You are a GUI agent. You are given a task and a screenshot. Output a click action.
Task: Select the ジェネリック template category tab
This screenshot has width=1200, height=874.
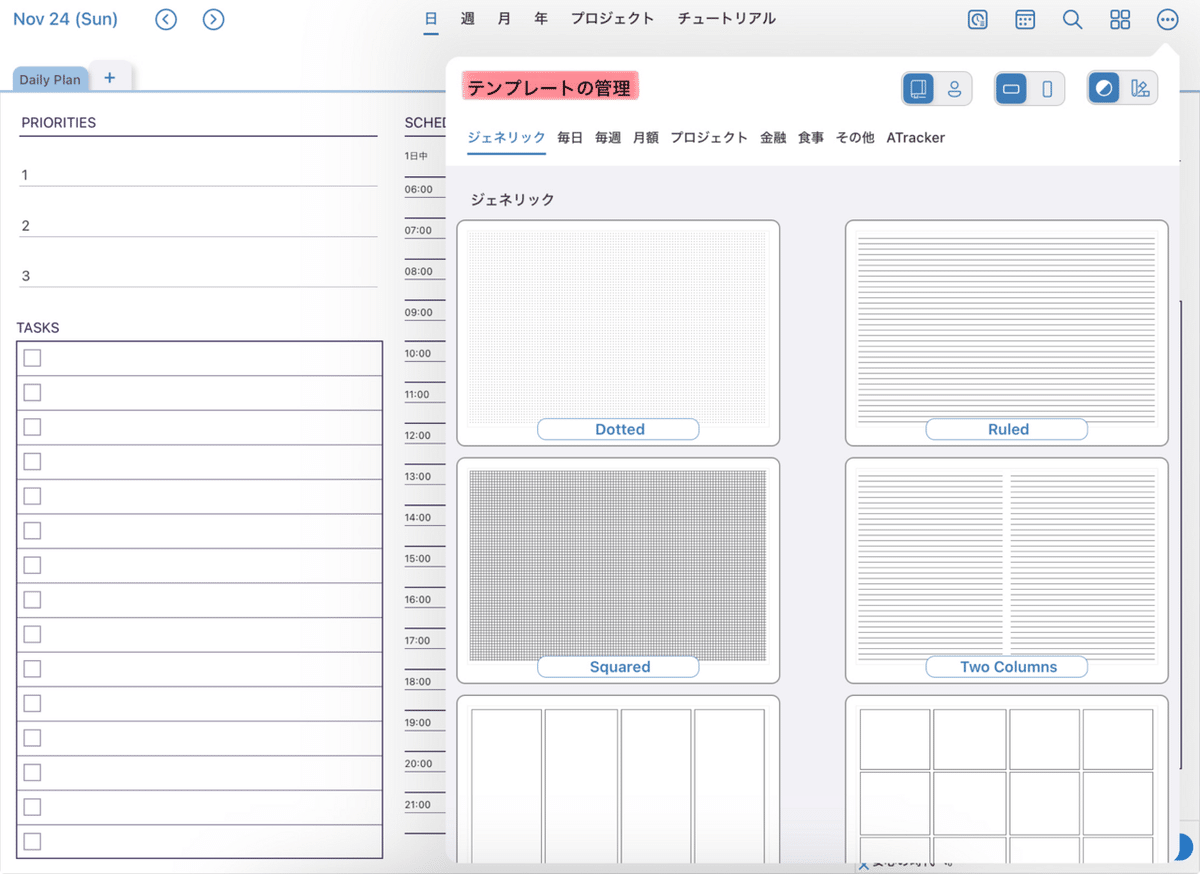coord(506,138)
